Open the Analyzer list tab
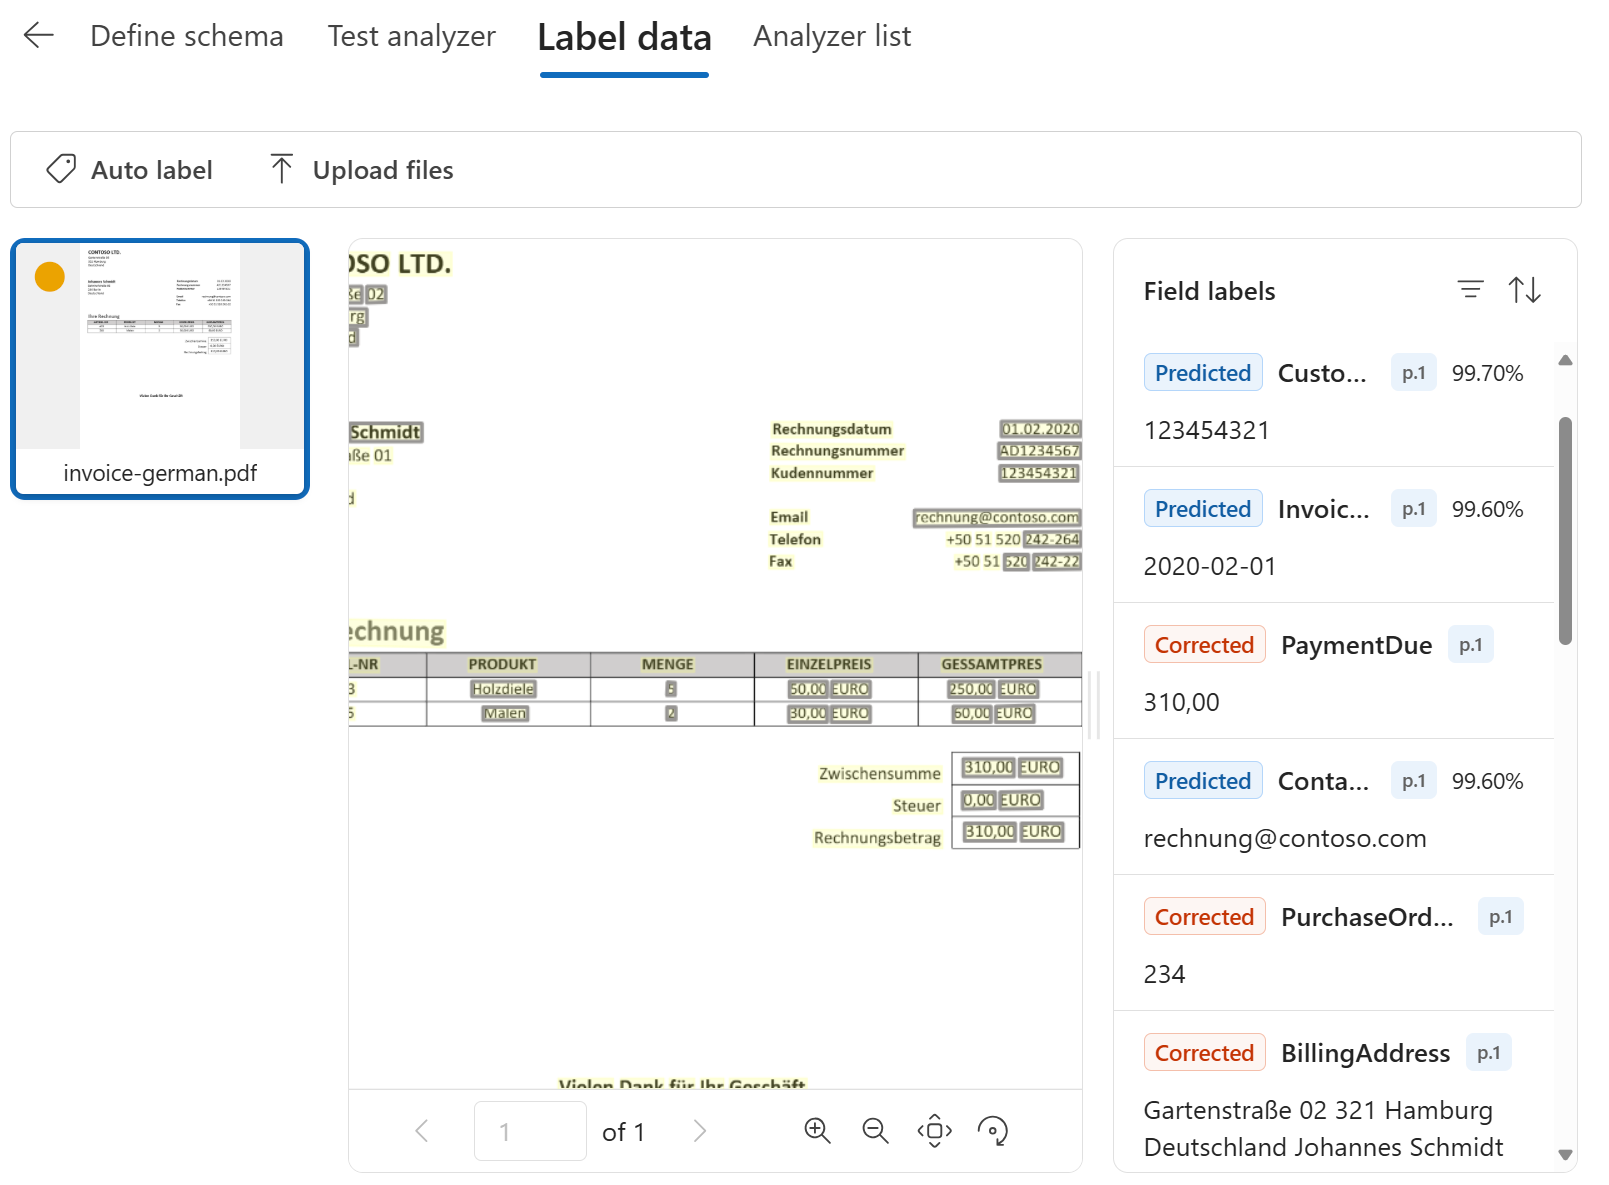 tap(832, 36)
